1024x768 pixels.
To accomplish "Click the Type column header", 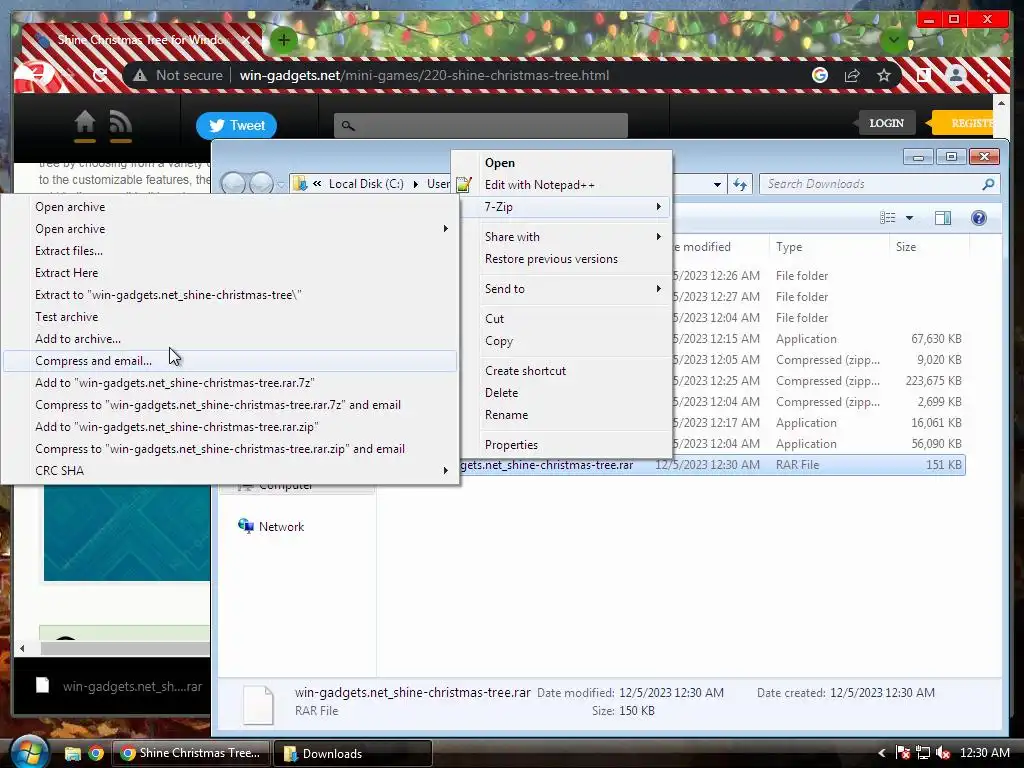I will tap(828, 247).
